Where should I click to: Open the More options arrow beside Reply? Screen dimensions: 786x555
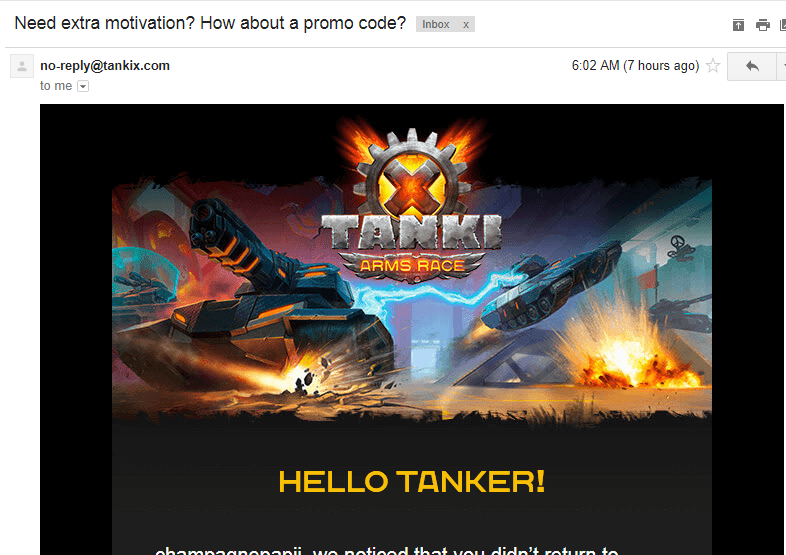tap(782, 66)
